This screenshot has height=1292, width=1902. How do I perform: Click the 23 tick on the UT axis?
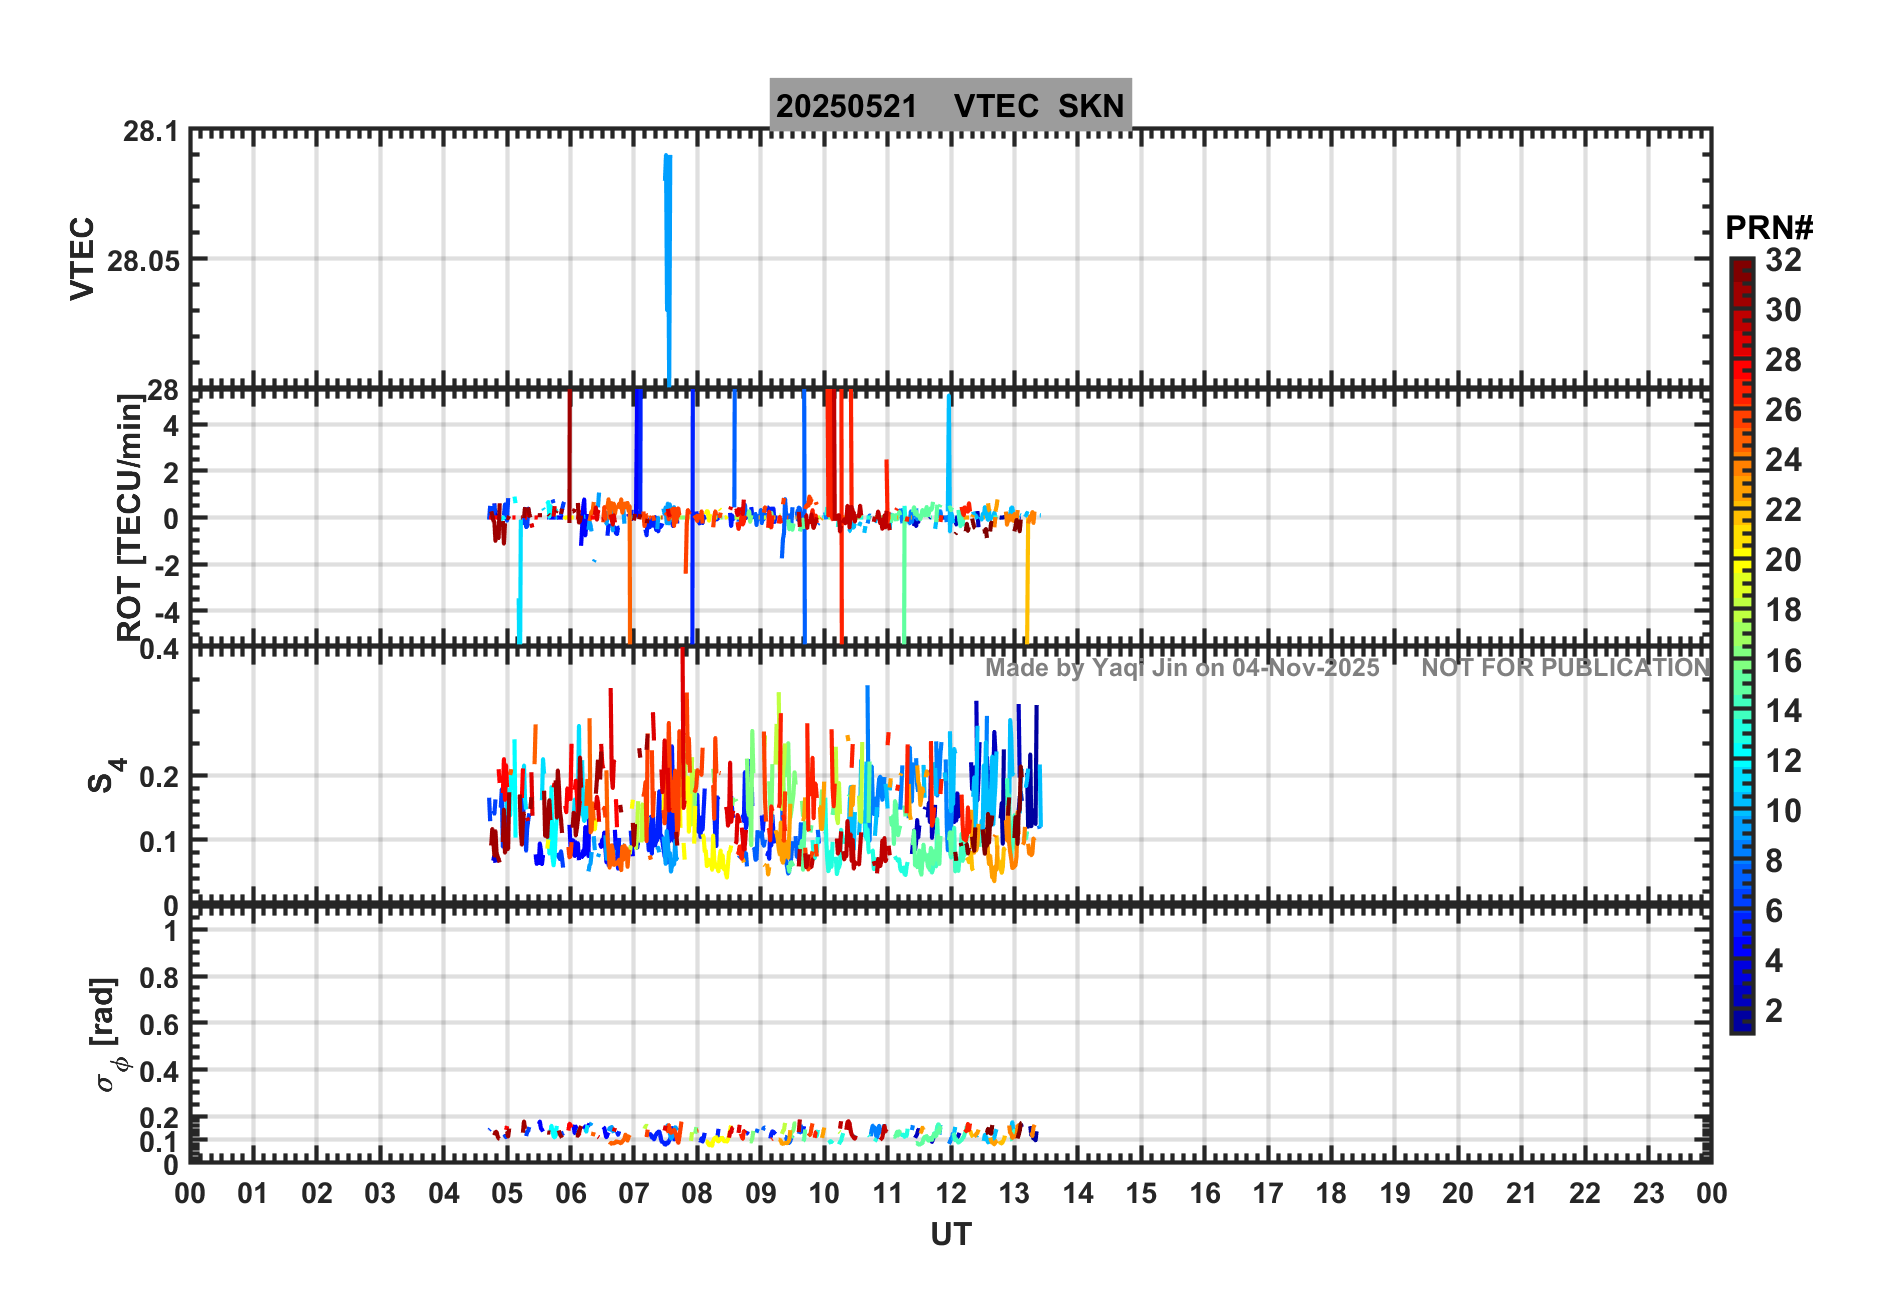click(1648, 1193)
